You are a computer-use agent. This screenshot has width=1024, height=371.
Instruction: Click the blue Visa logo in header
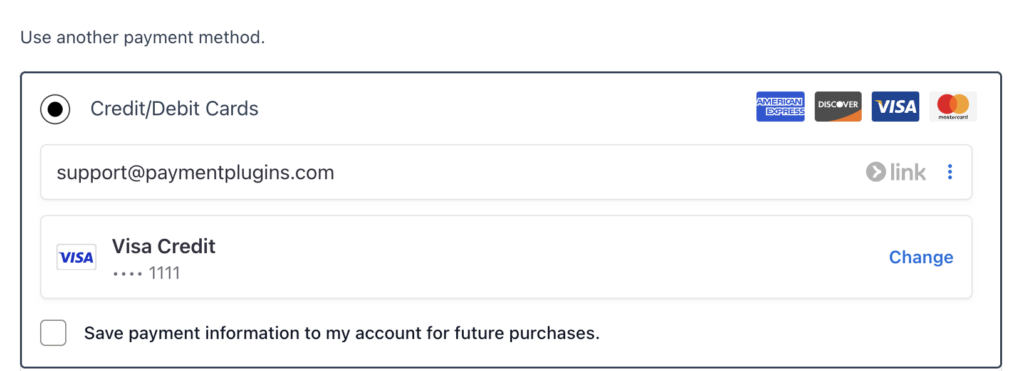point(895,106)
